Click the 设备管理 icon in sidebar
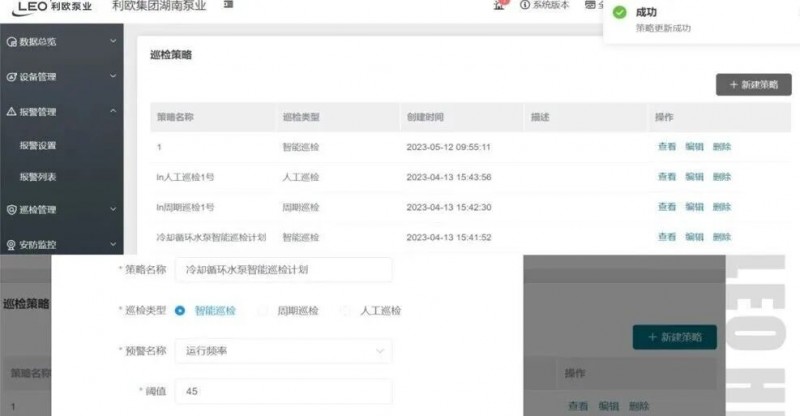 [x=11, y=76]
